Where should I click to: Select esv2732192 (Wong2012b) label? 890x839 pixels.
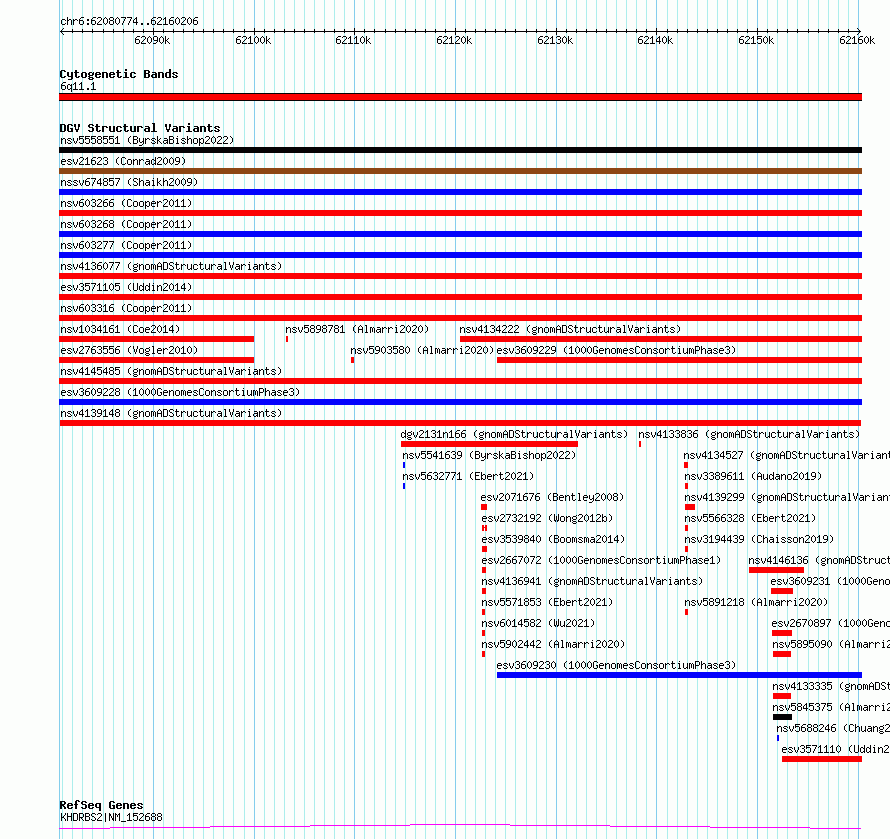tap(547, 518)
